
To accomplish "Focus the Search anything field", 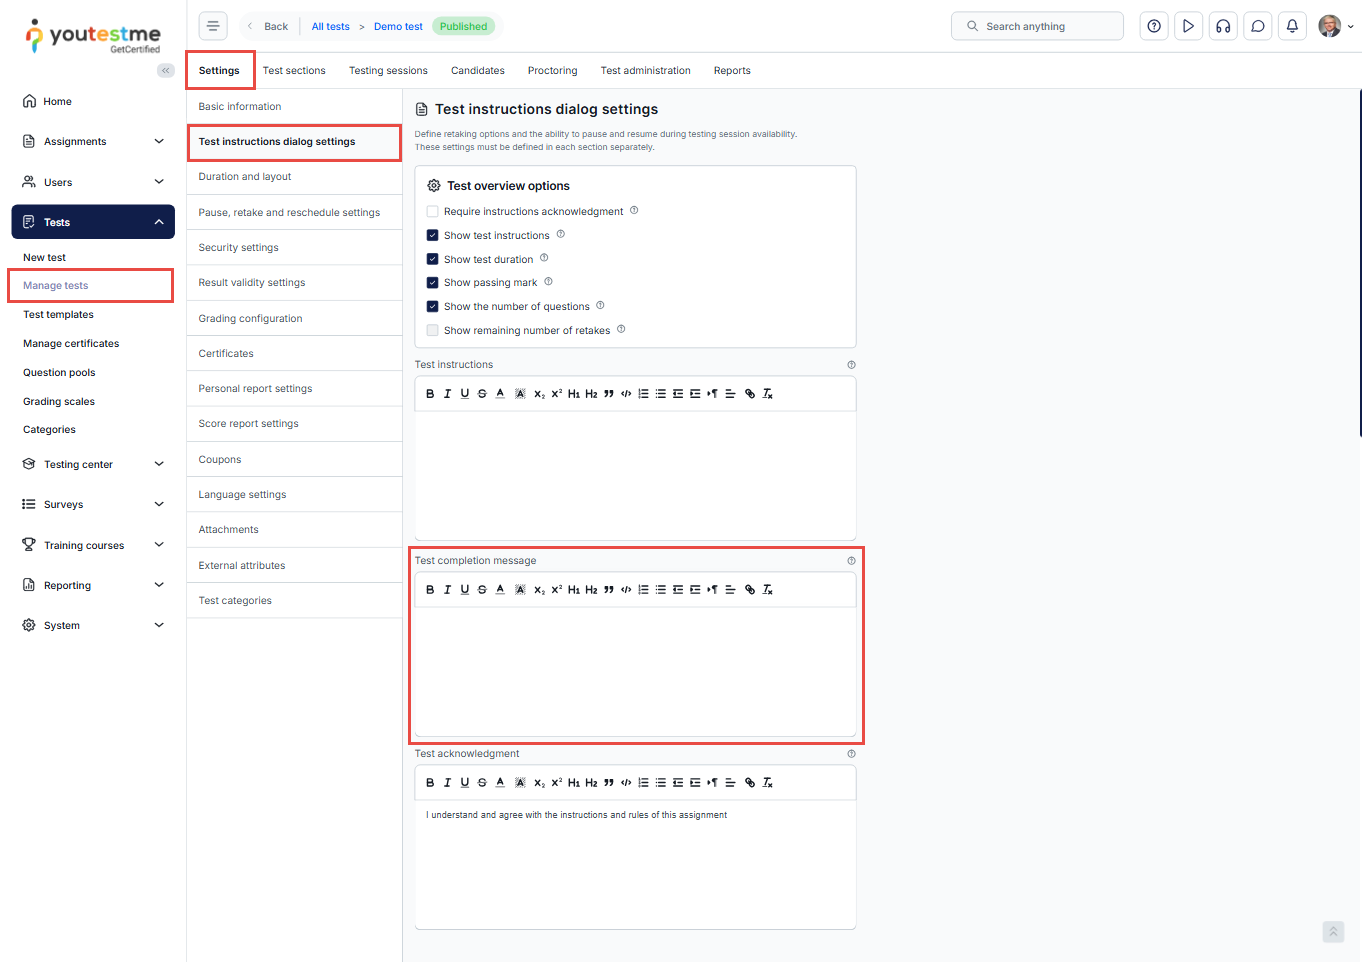I will pyautogui.click(x=1037, y=26).
